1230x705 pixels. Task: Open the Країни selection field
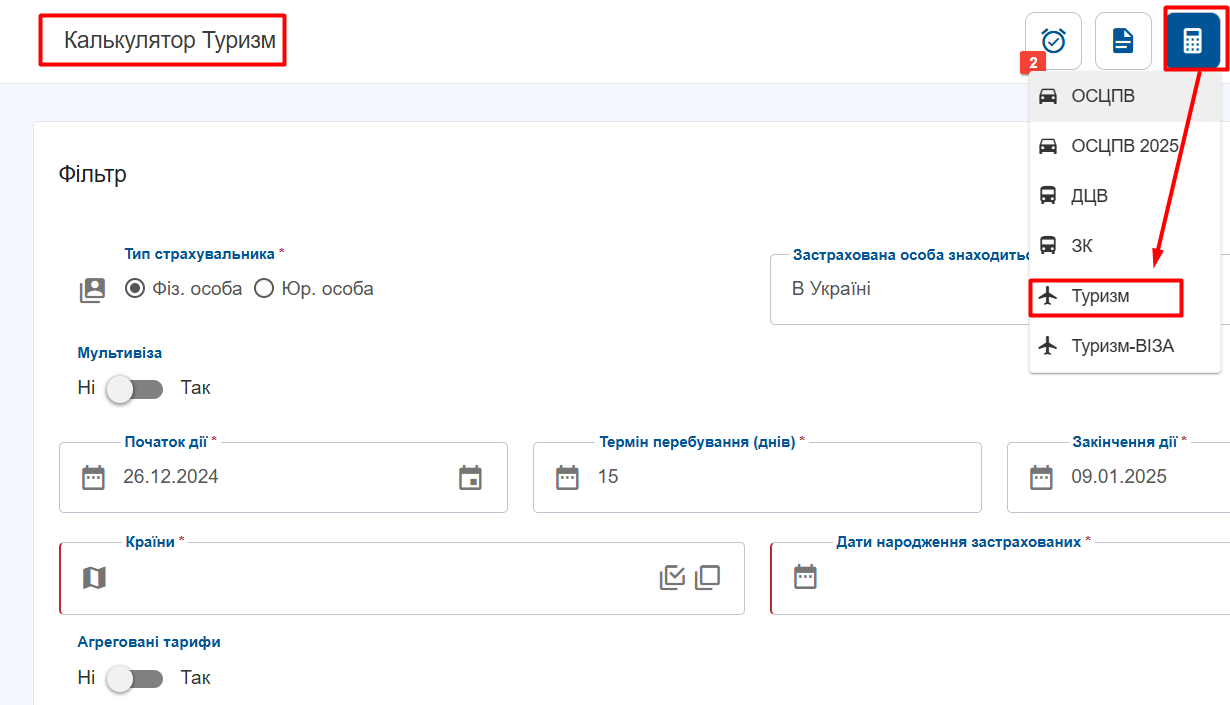pos(402,578)
